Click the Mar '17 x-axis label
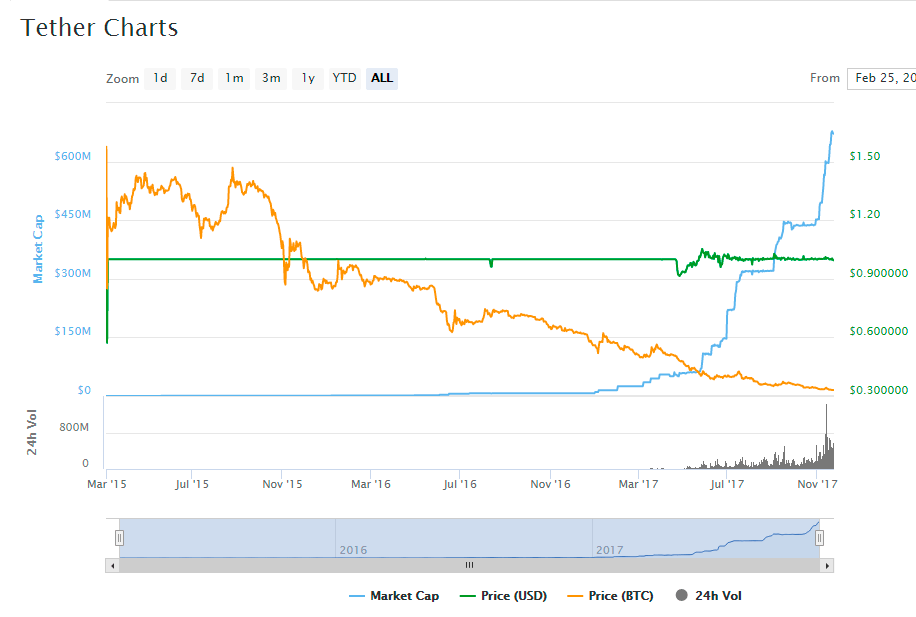916x617 pixels. coord(639,484)
